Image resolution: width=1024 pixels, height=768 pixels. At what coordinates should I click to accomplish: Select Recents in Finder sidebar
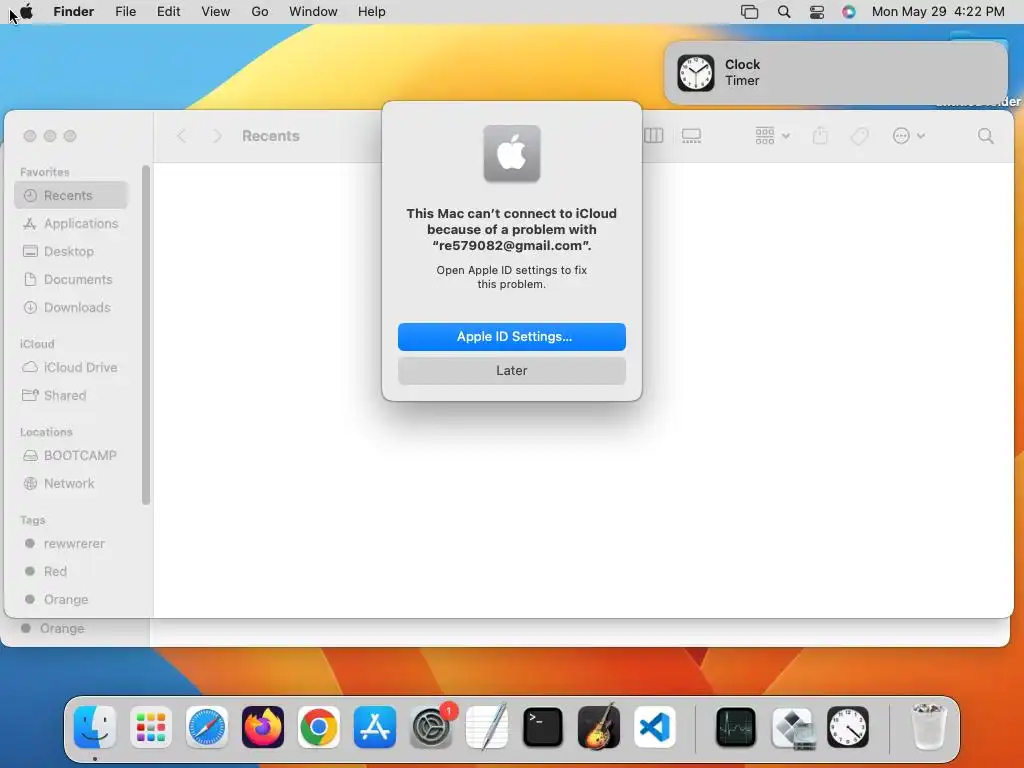pyautogui.click(x=71, y=195)
